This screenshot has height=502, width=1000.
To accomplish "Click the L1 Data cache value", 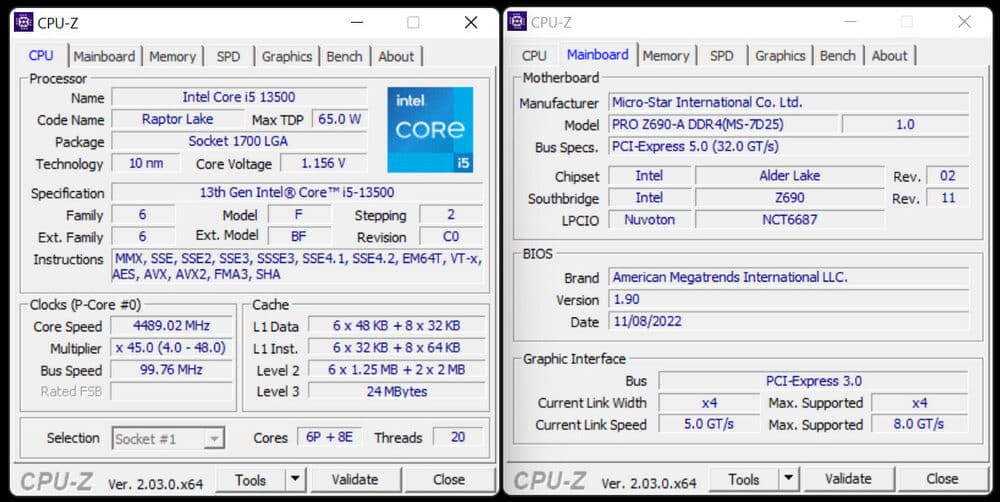I will 397,325.
